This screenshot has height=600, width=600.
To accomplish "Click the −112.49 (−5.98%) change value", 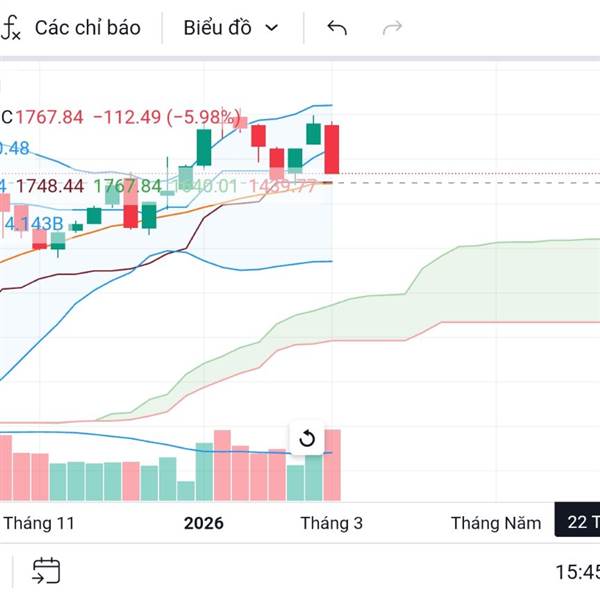I will 167,117.
